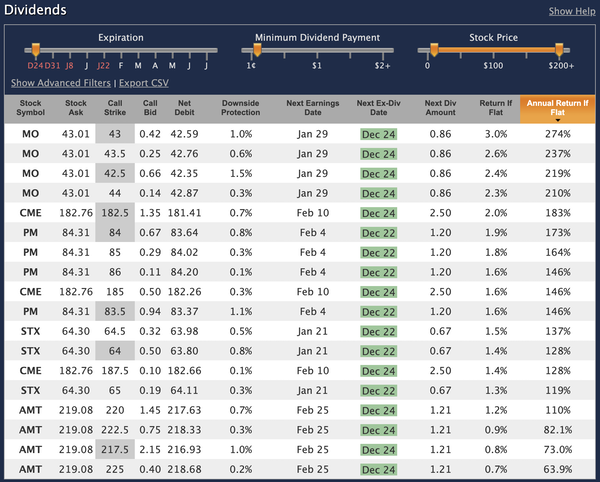
Task: Sort by Next Earnings Date header
Action: [313, 108]
